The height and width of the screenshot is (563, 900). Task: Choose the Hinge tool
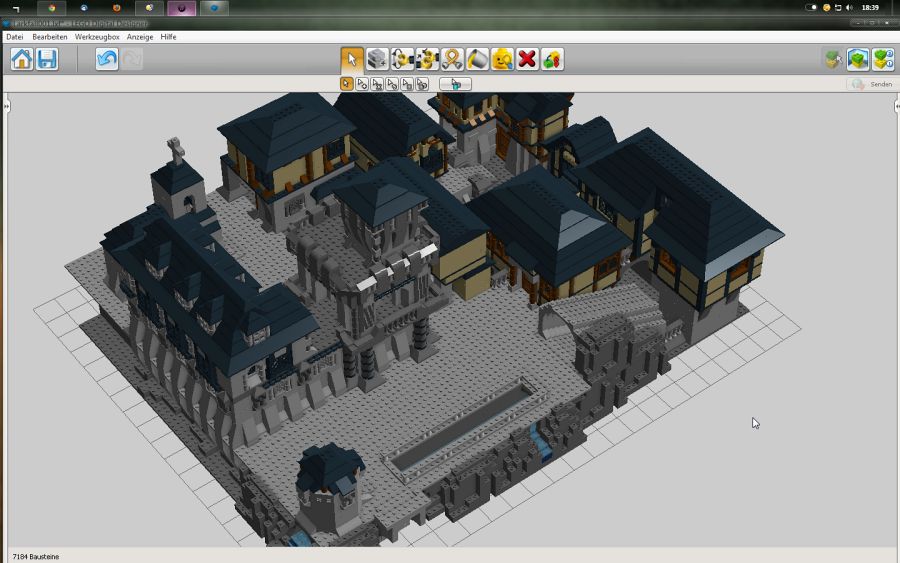402,59
